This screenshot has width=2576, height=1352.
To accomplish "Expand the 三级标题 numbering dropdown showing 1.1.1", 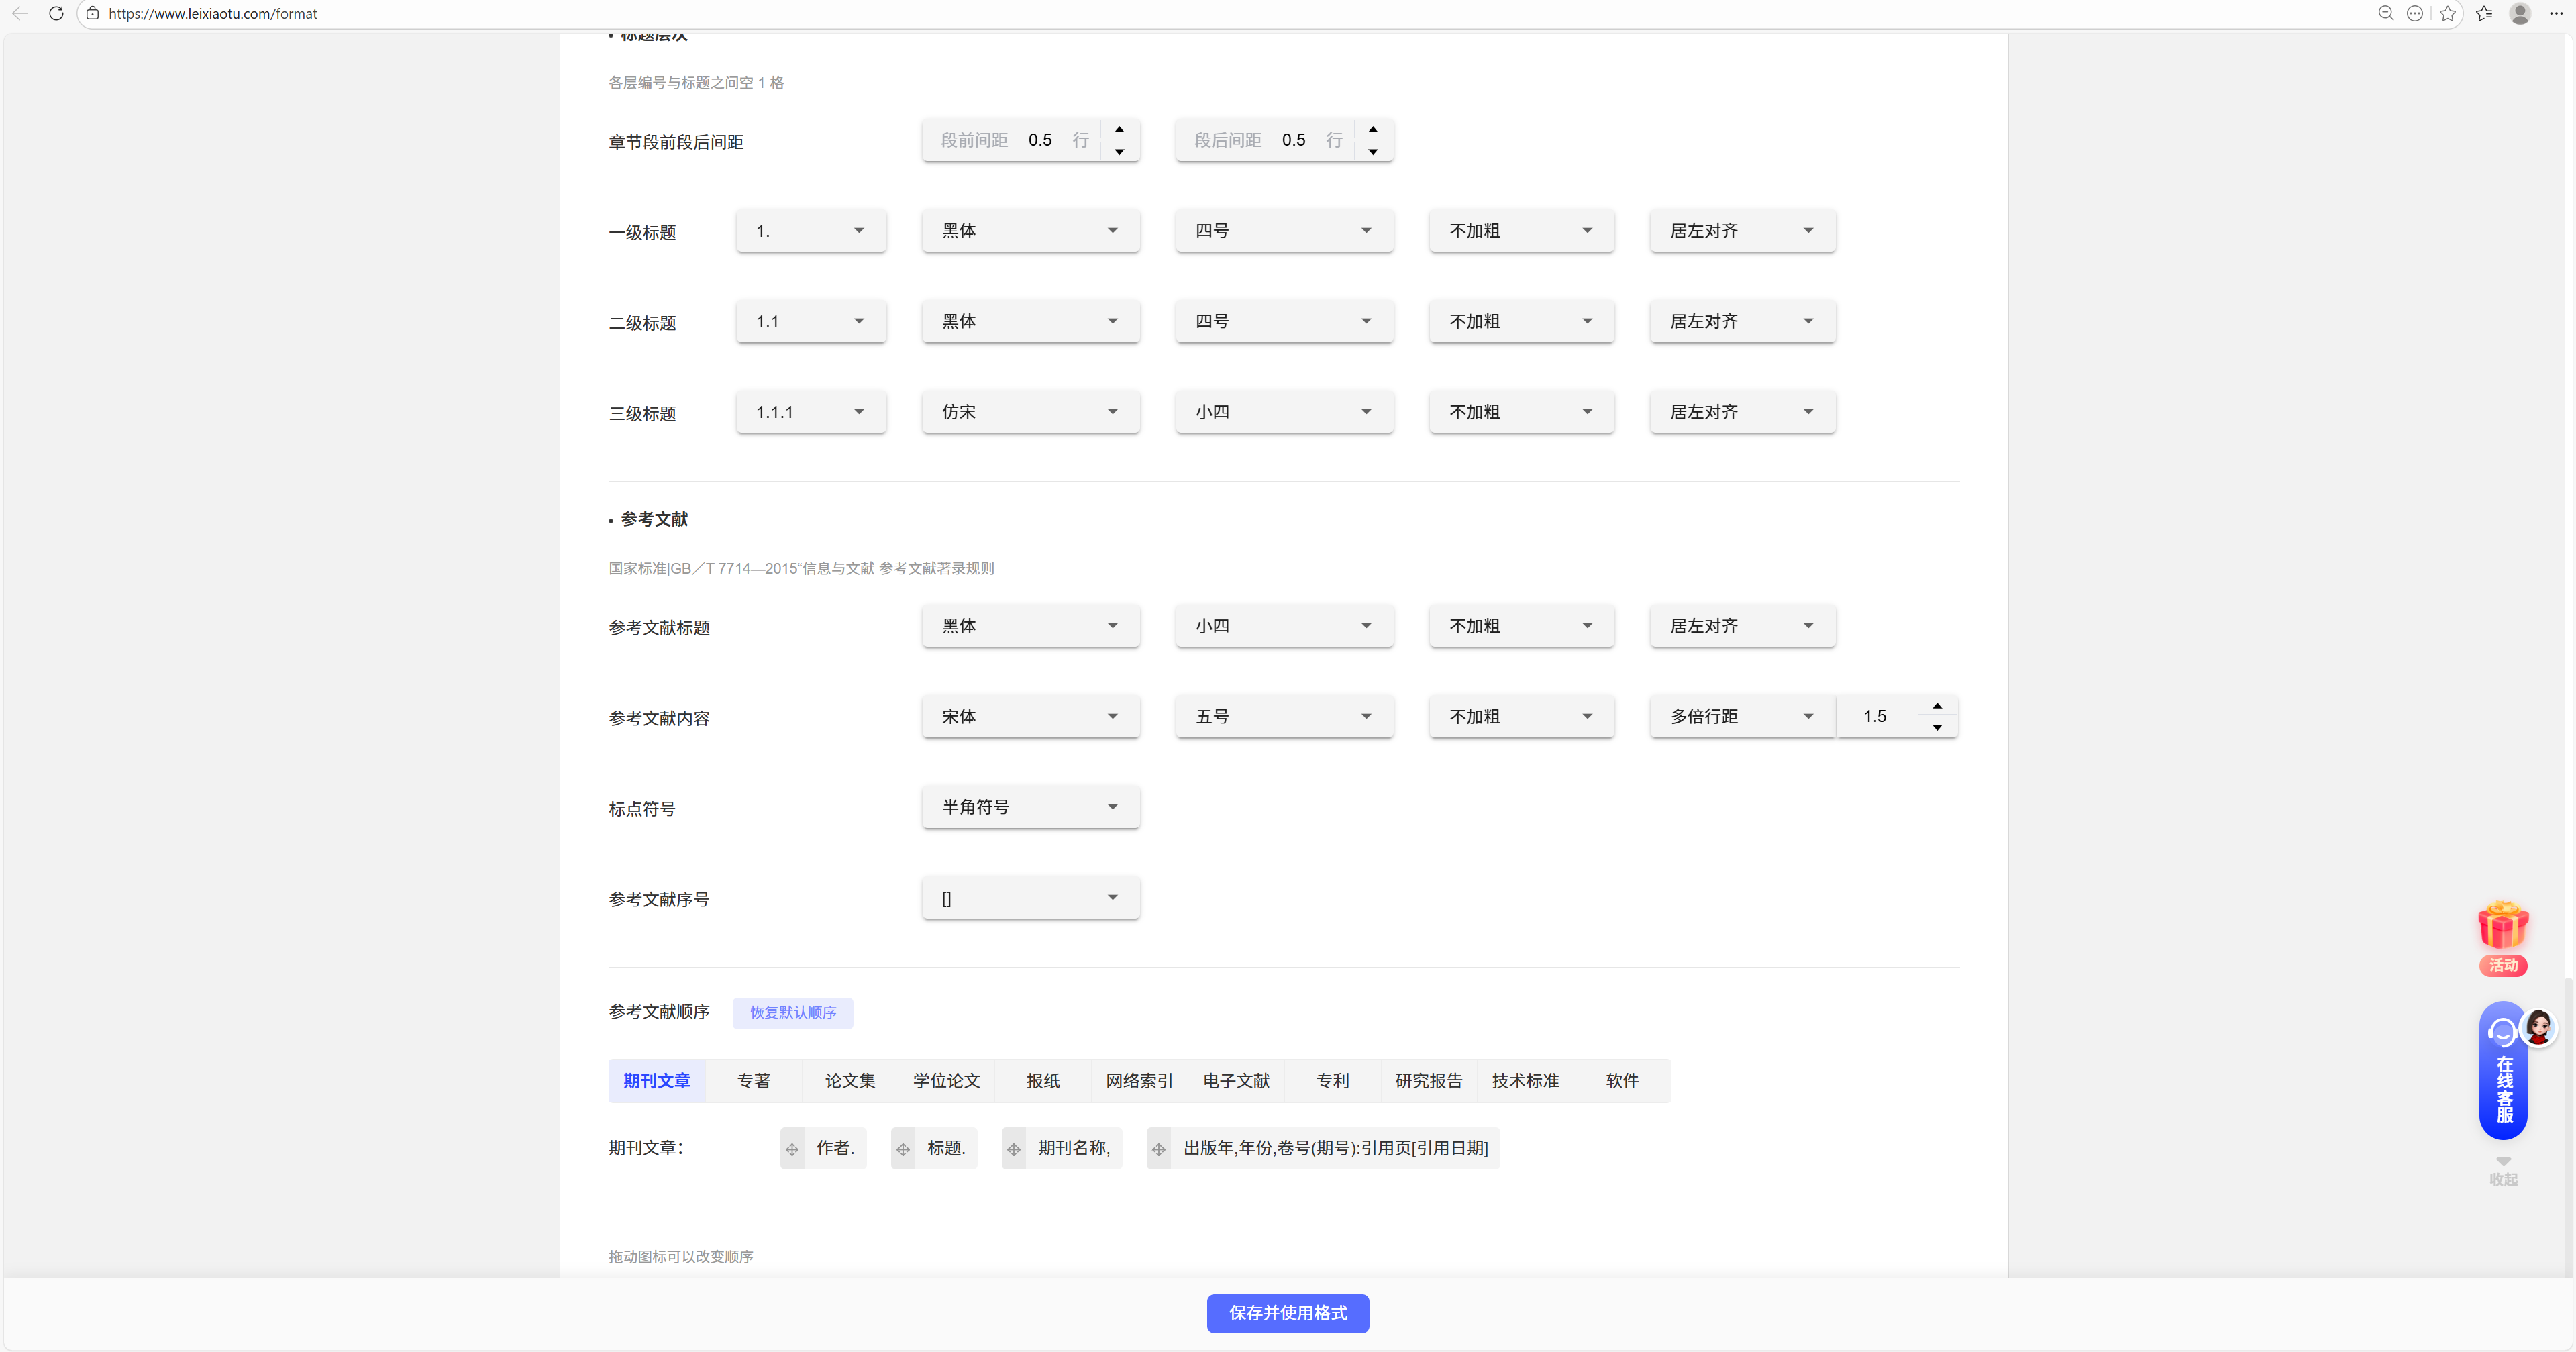I will [x=810, y=412].
